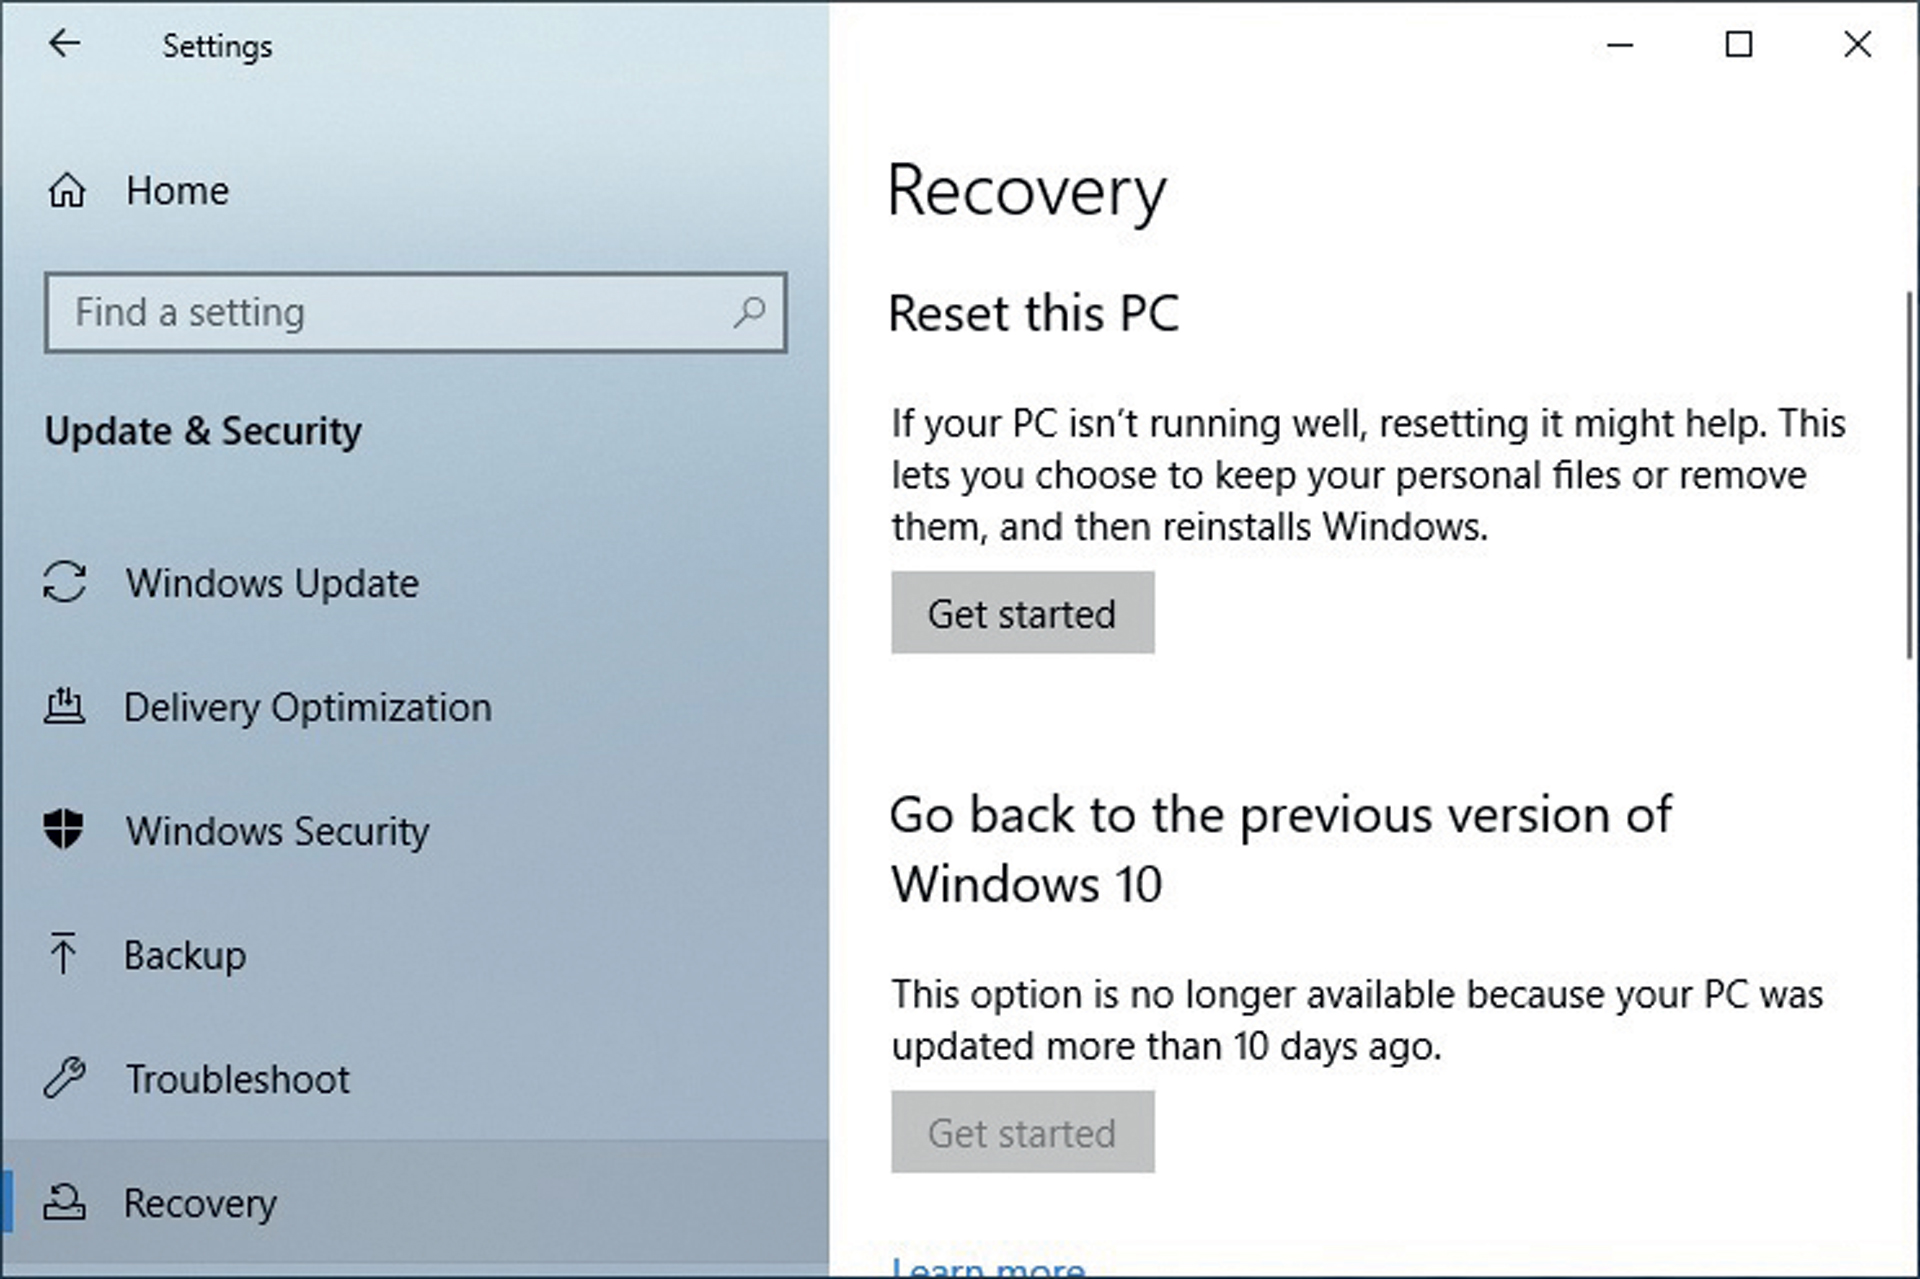Open the Learn more link
The image size is (1920, 1279).
(x=988, y=1267)
